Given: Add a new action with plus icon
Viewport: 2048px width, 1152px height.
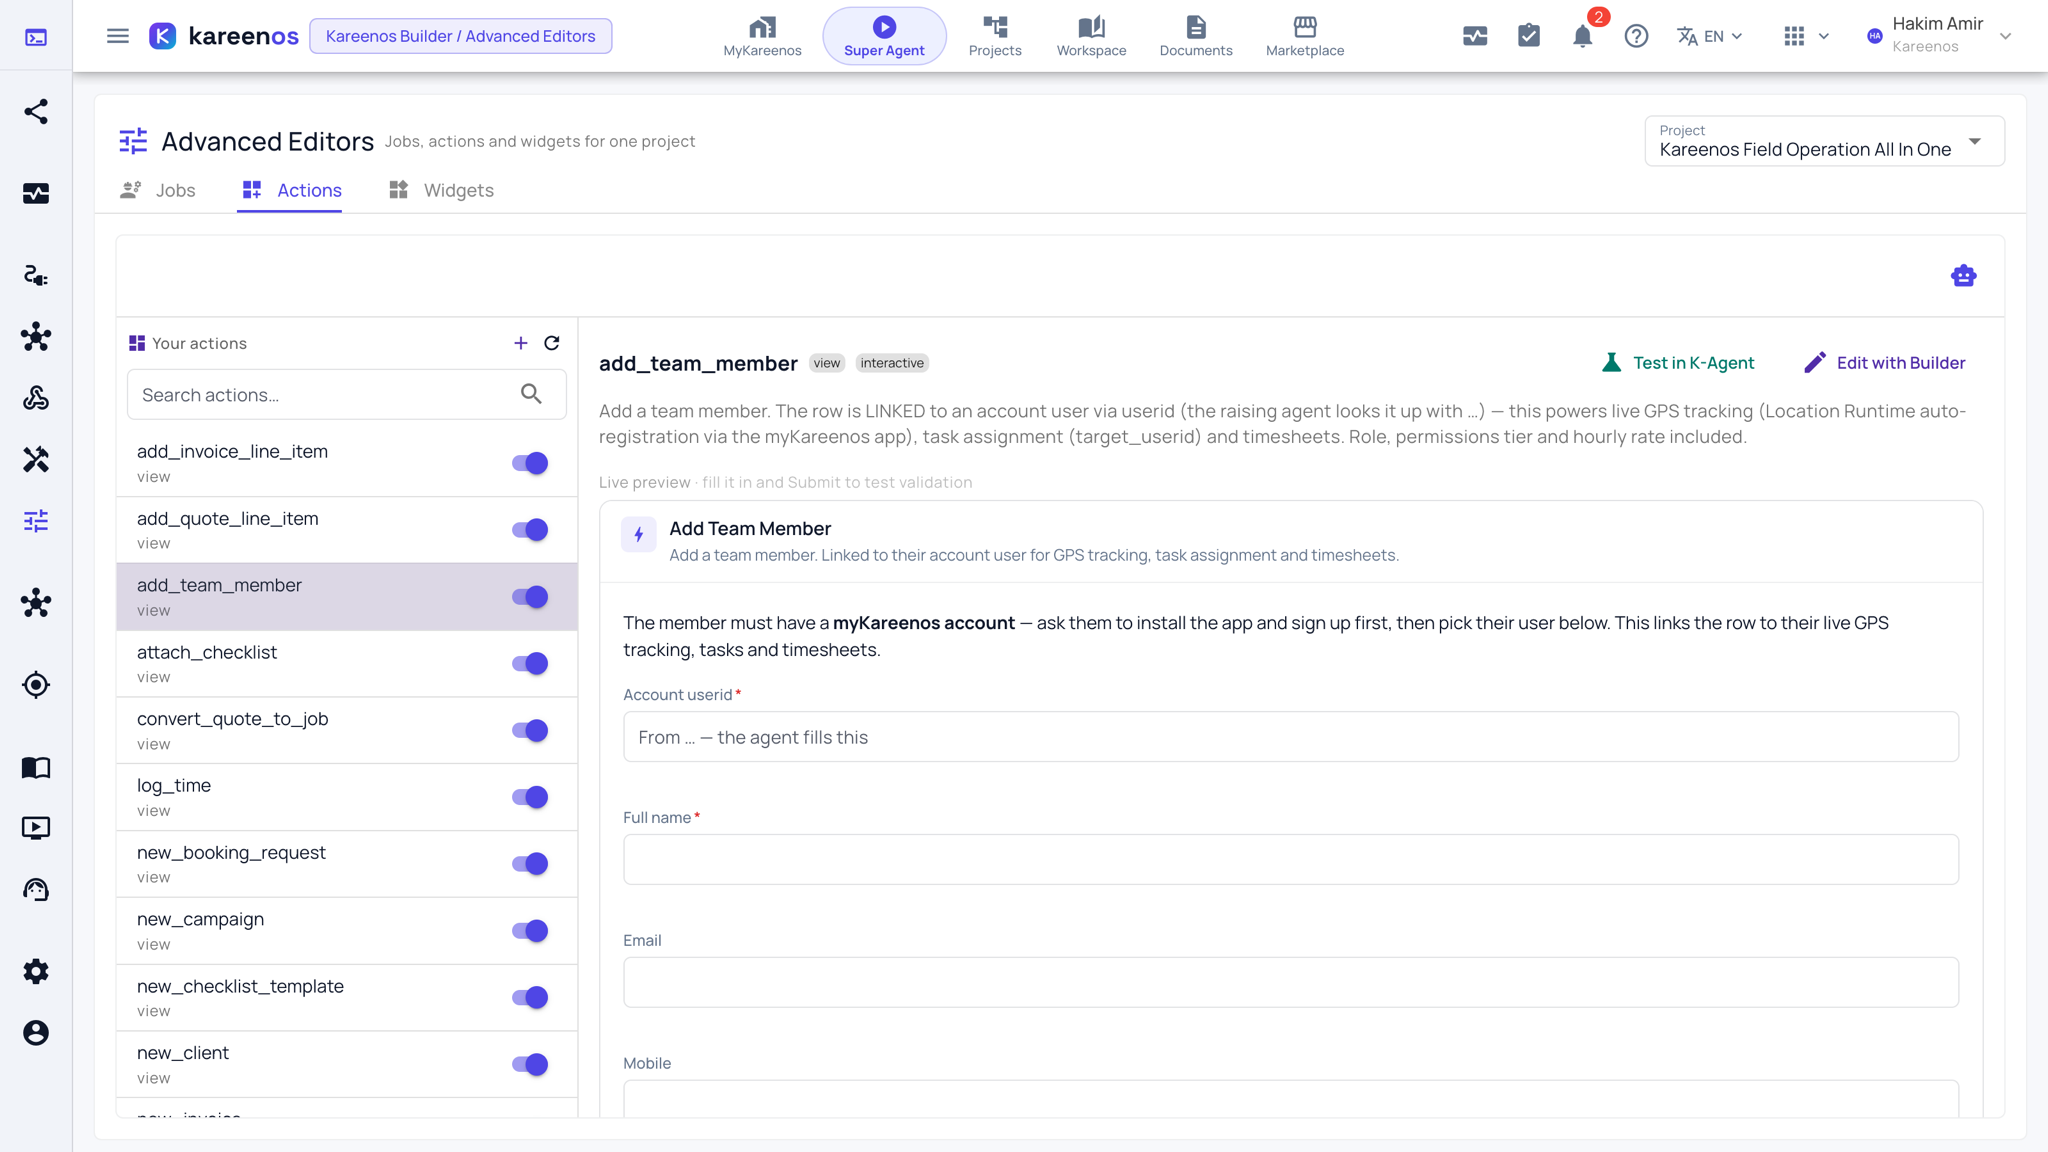Looking at the screenshot, I should pyautogui.click(x=521, y=343).
